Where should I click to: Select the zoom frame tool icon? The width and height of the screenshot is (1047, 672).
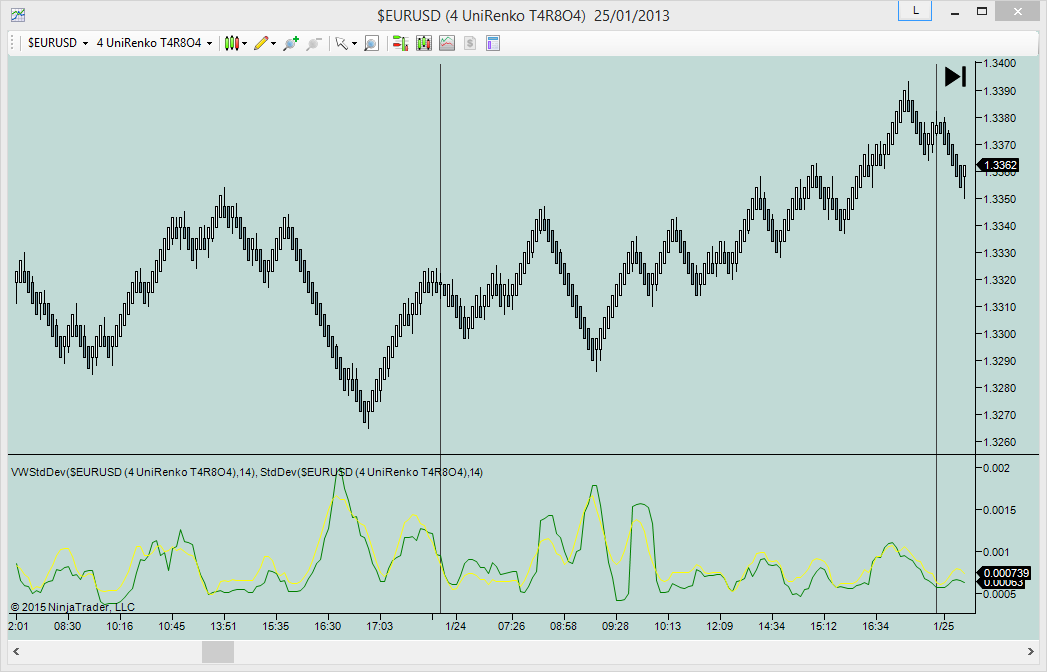pos(371,43)
